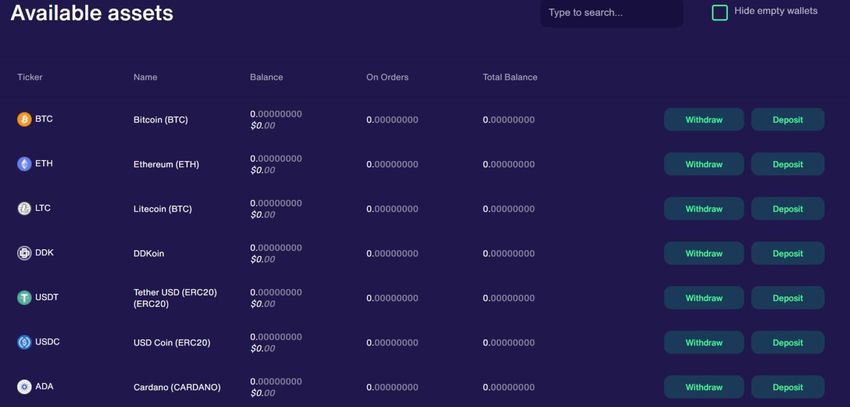The height and width of the screenshot is (407, 850).
Task: Withdraw from the BTC wallet
Action: pyautogui.click(x=704, y=120)
